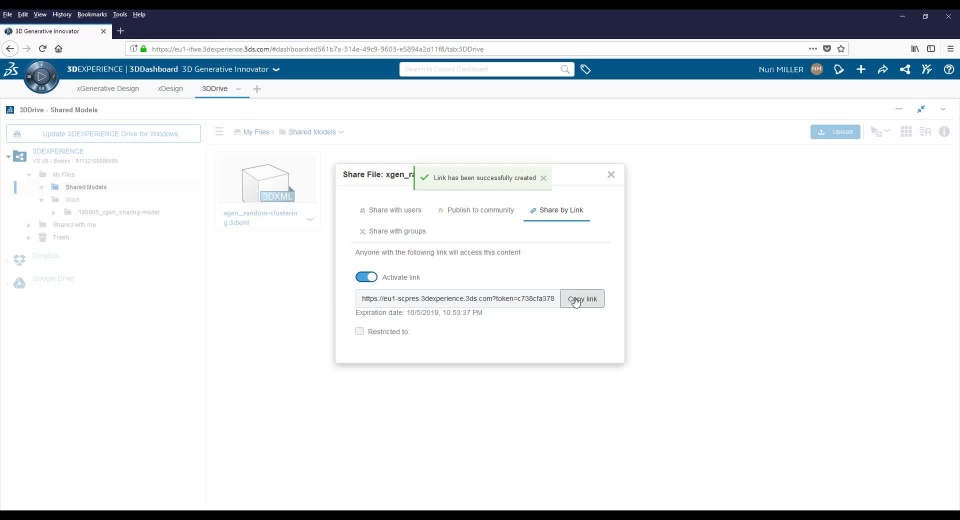The width and height of the screenshot is (960, 520).
Task: Click the Google Drive icon in sidebar
Action: (x=20, y=282)
